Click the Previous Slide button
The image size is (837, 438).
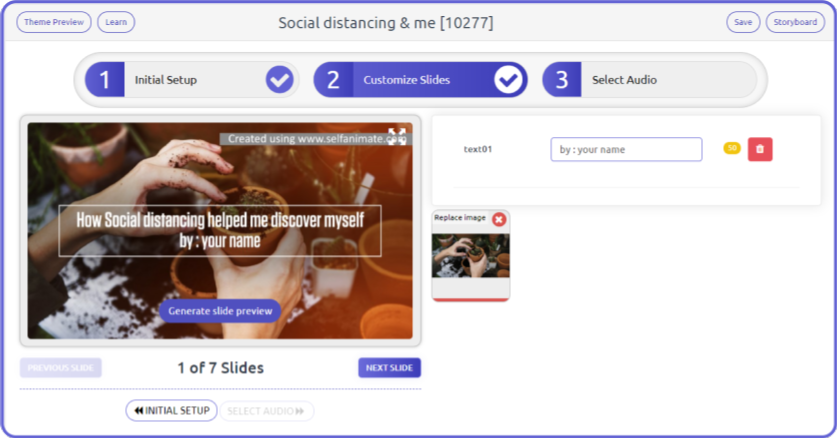pos(61,368)
